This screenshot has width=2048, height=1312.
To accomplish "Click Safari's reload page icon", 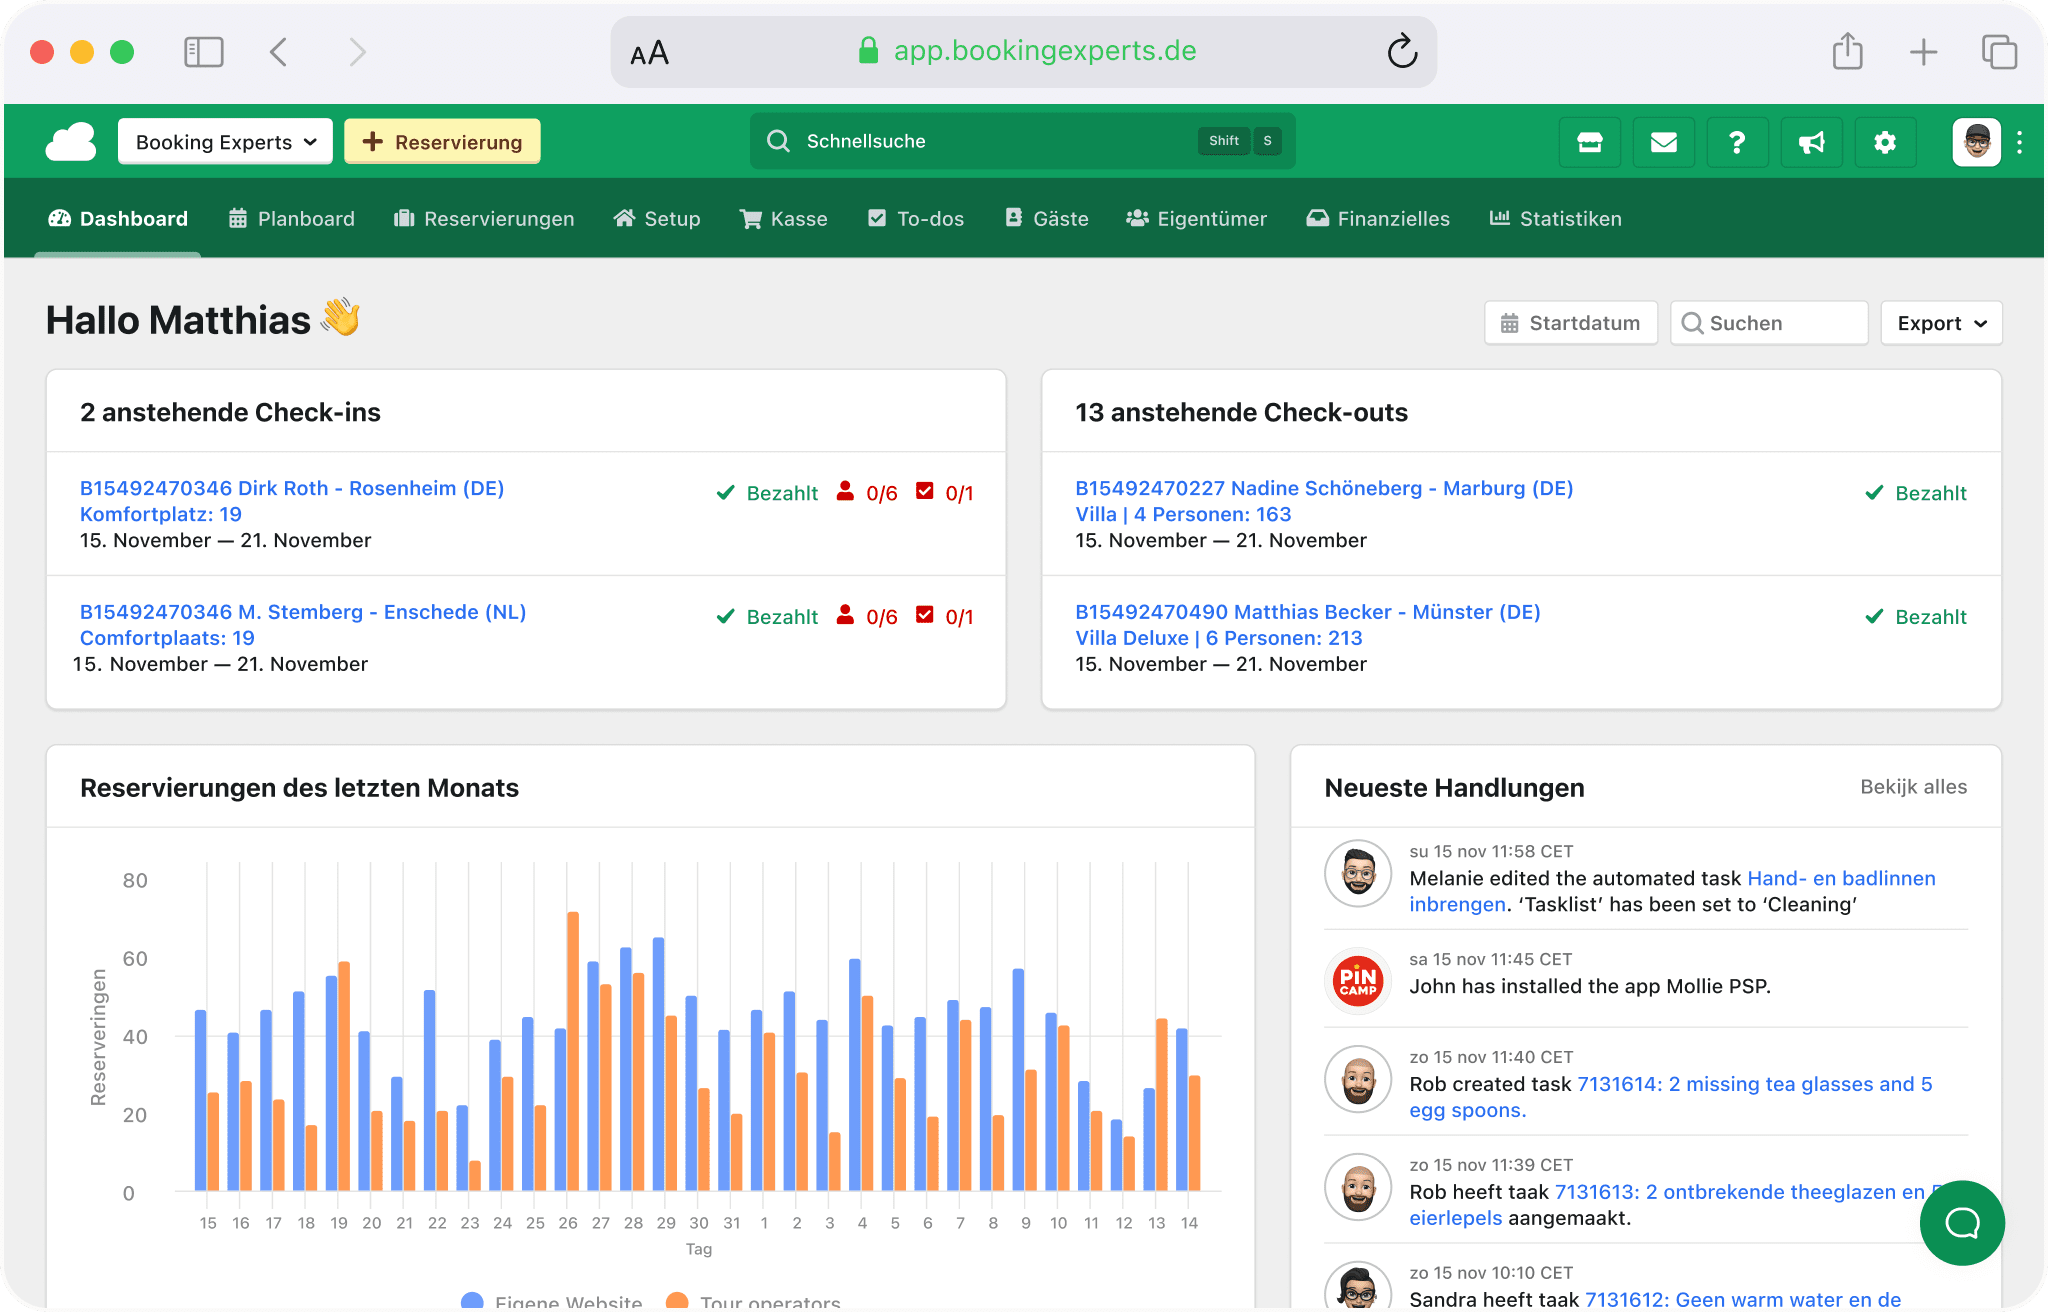I will pos(1402,51).
